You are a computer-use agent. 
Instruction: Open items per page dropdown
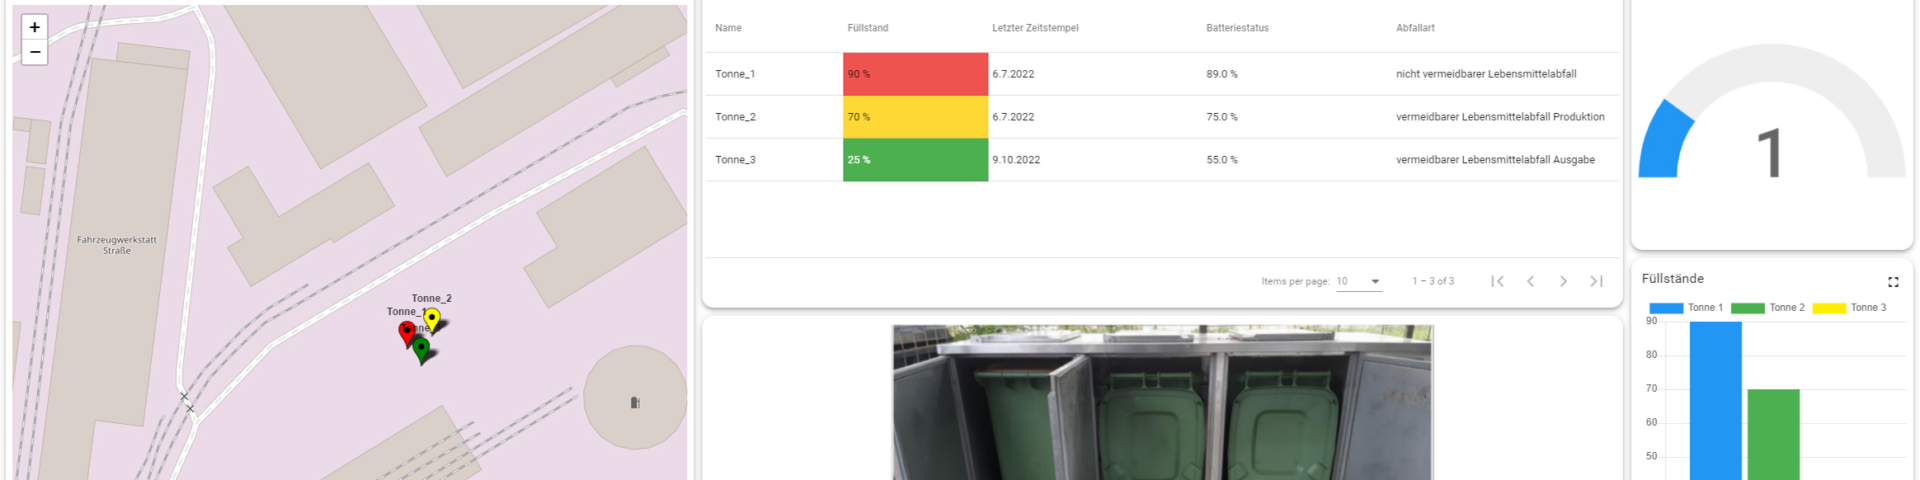click(x=1359, y=281)
